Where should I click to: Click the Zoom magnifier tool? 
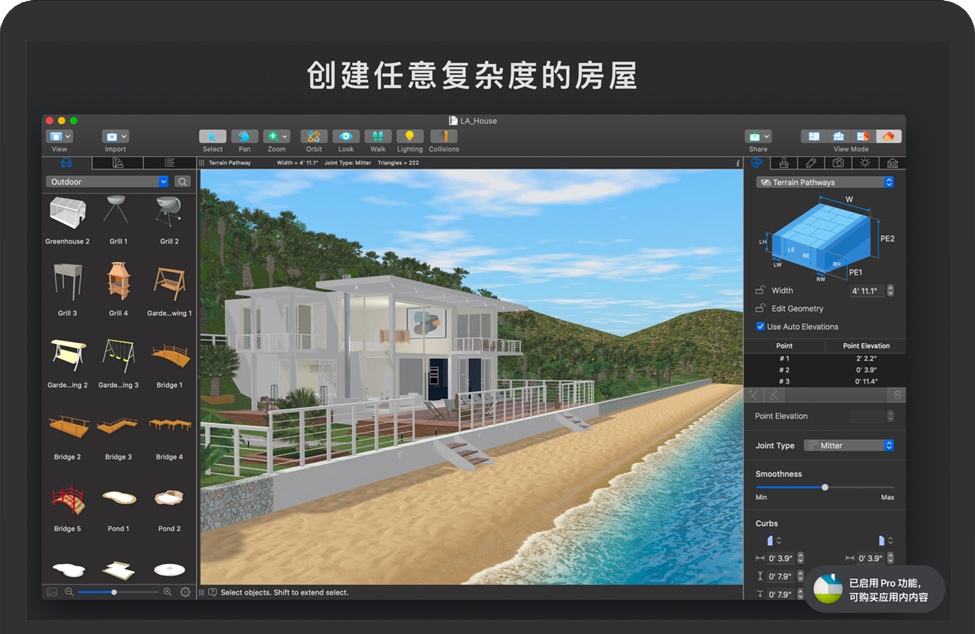[272, 137]
